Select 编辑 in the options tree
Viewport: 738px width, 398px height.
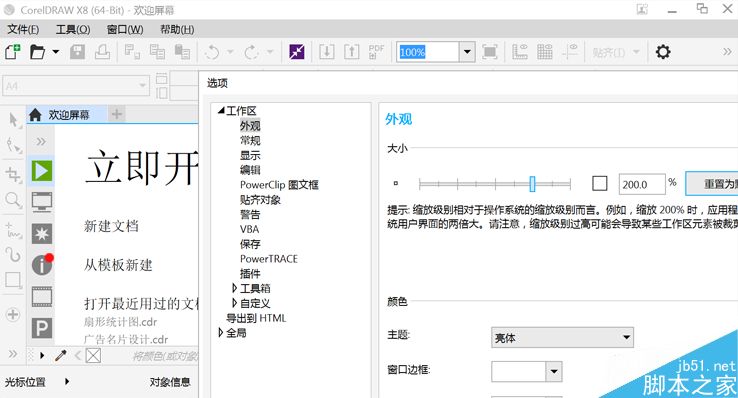[250, 170]
